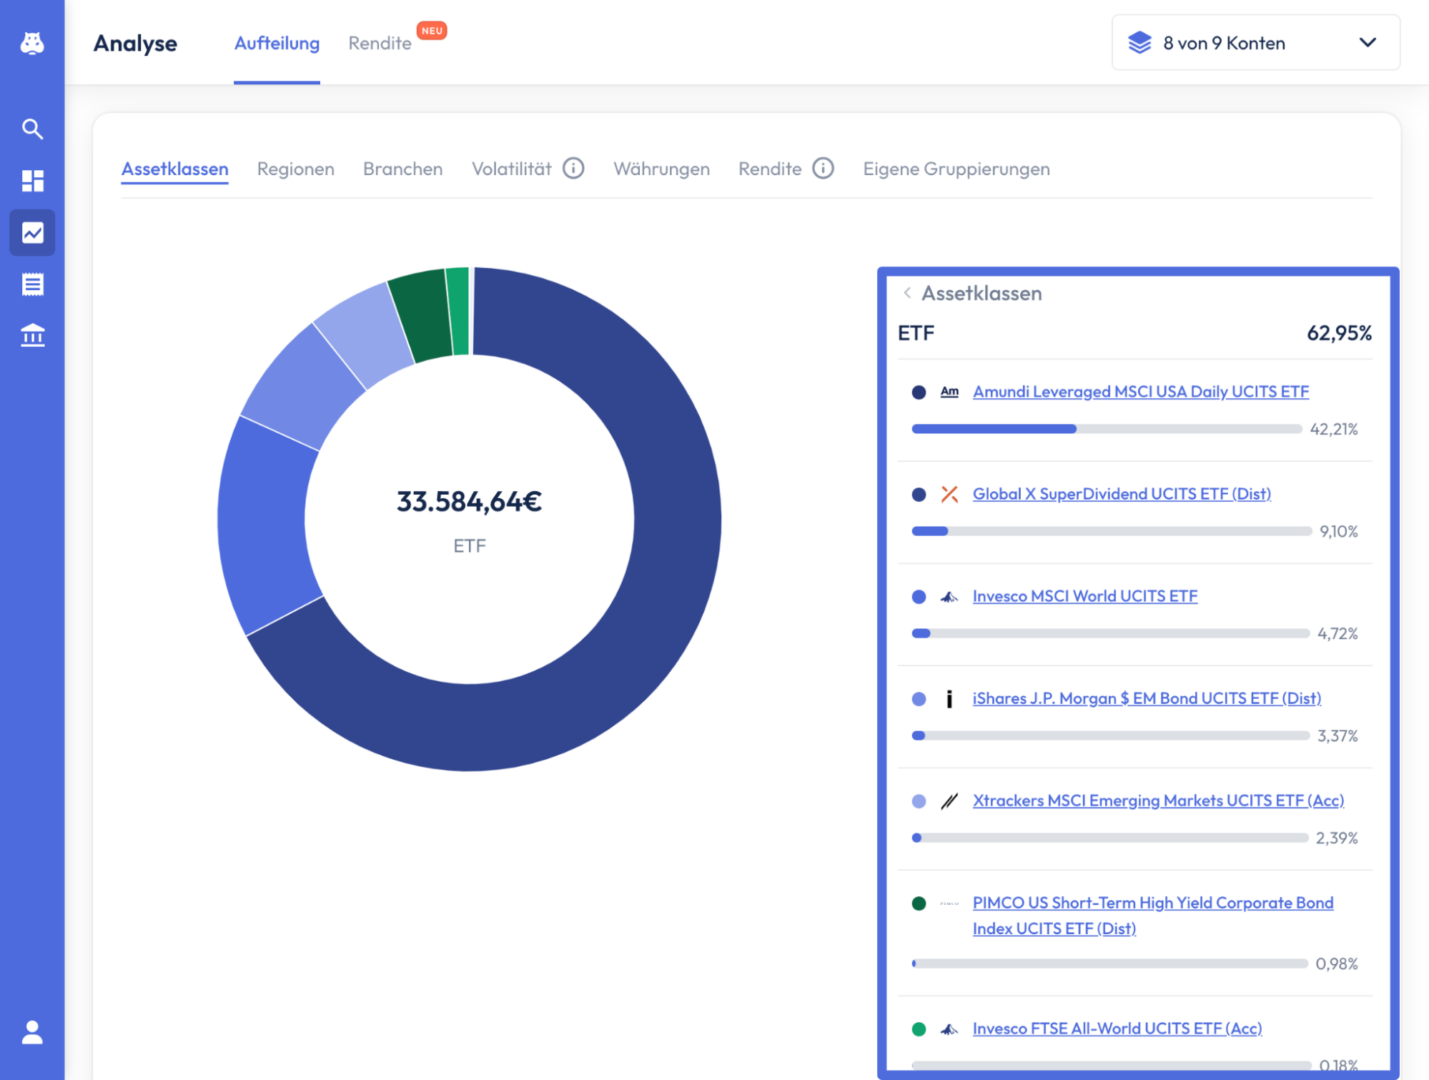Open Xtrackers MSCI Emerging Markets UCITS ETF link
The width and height of the screenshot is (1429, 1080).
click(1158, 801)
